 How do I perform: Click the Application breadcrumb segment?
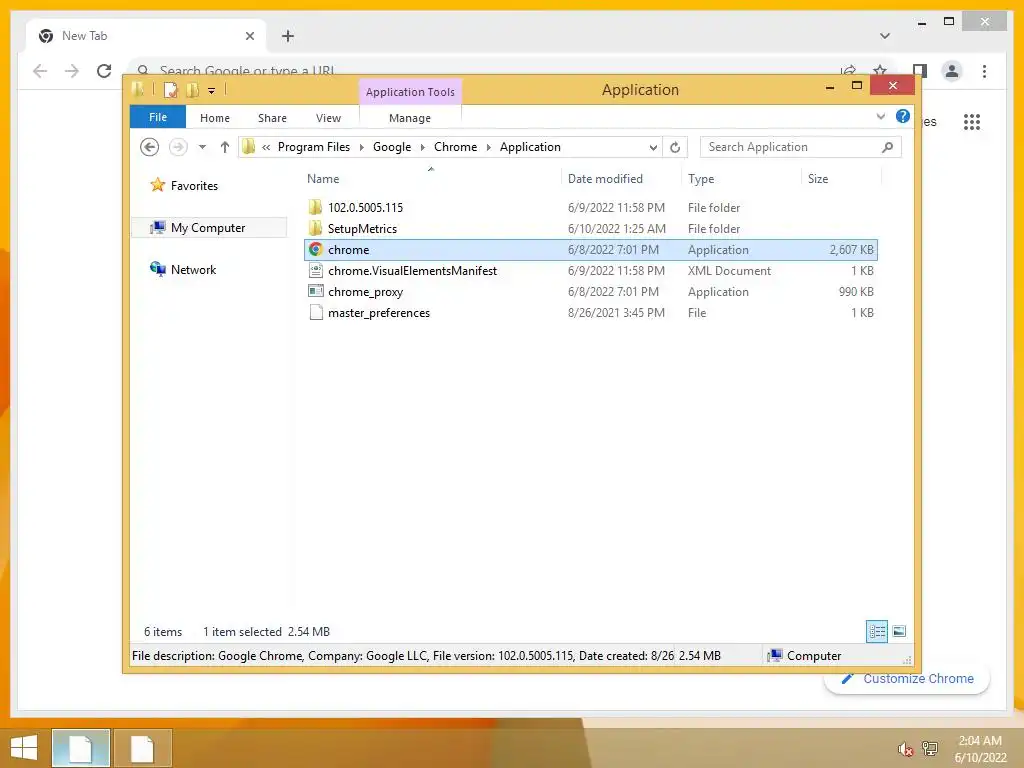[530, 148]
